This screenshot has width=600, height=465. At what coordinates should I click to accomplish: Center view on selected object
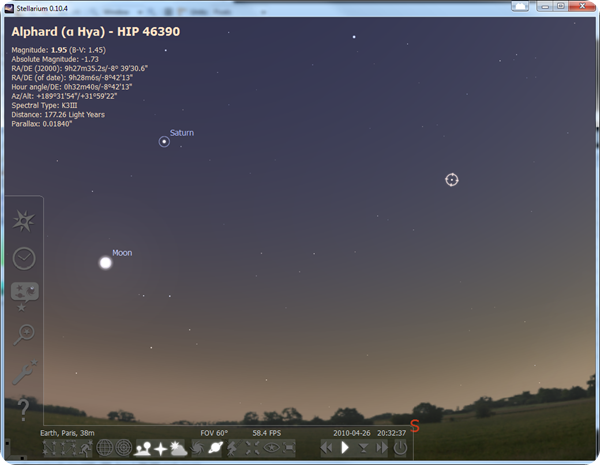252,448
